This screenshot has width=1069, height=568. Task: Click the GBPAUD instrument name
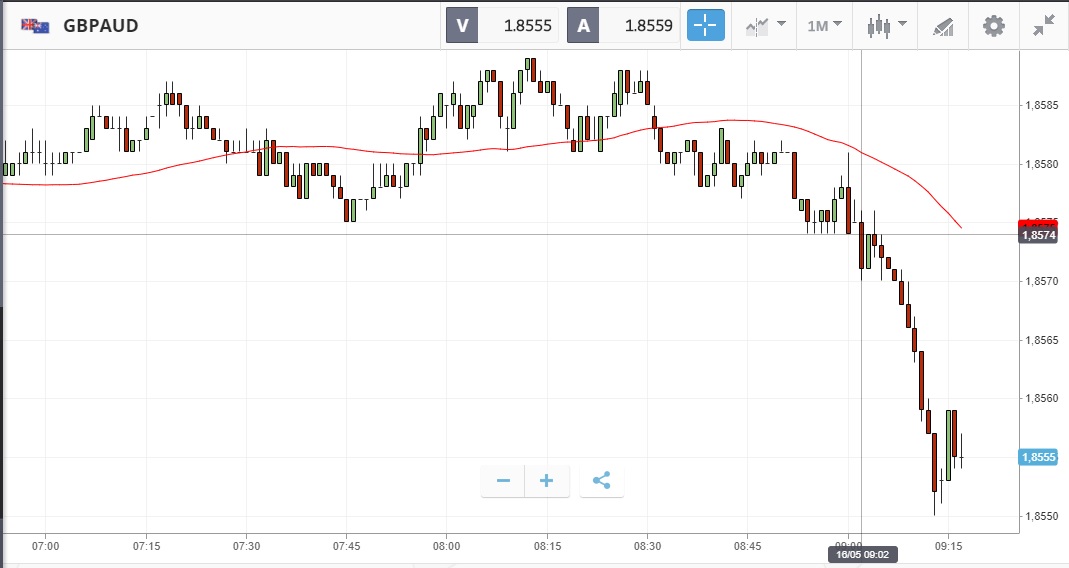pyautogui.click(x=101, y=26)
